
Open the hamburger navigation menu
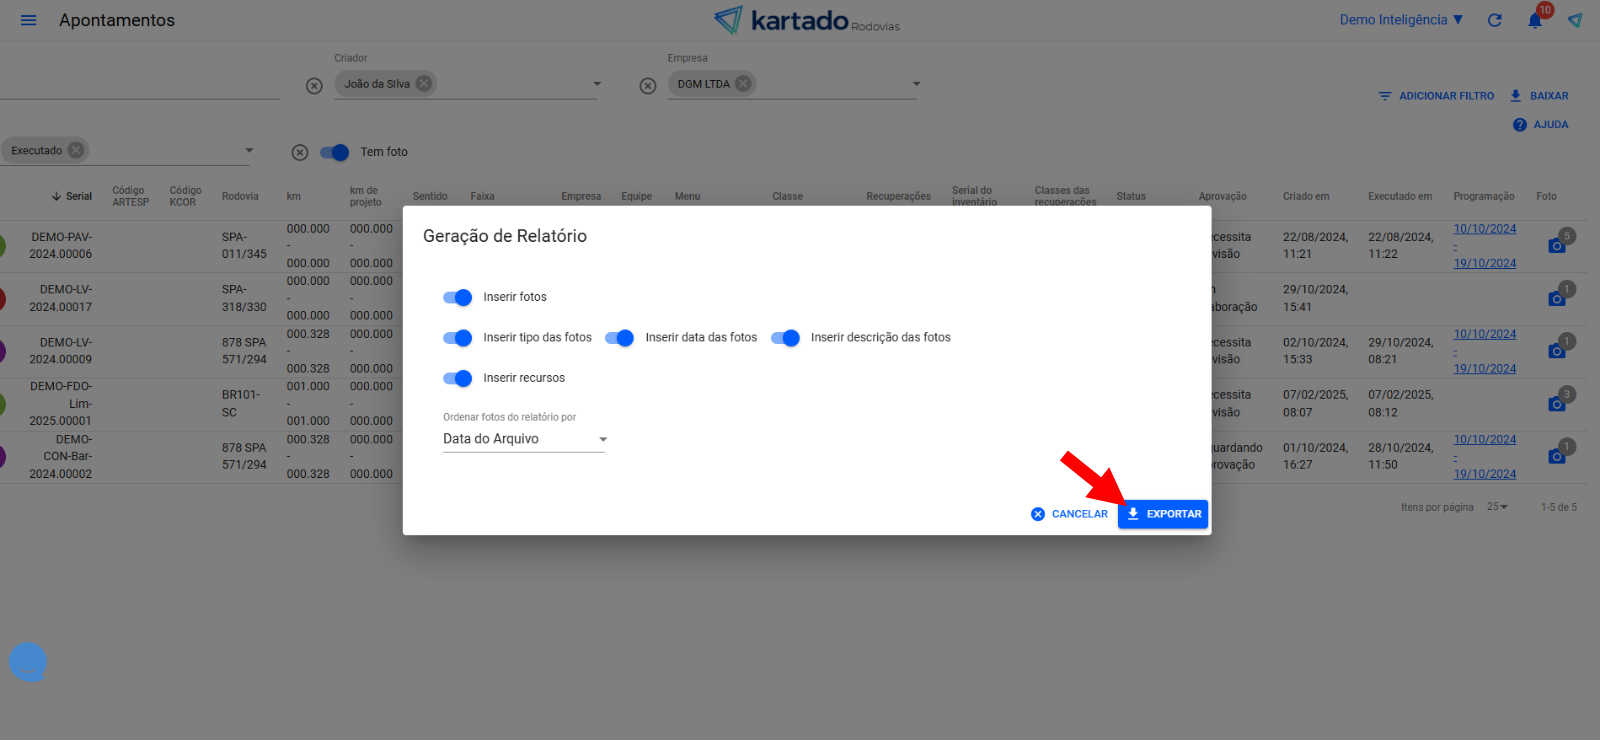tap(28, 20)
